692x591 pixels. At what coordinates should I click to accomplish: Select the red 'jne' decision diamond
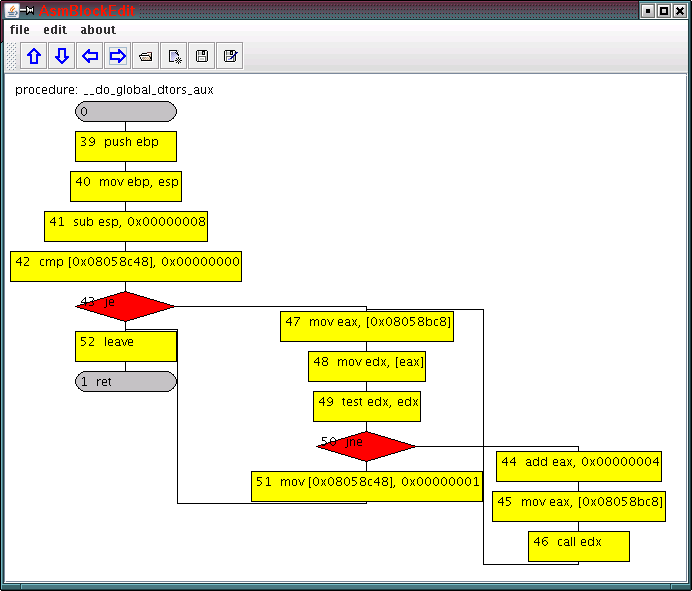pyautogui.click(x=366, y=446)
